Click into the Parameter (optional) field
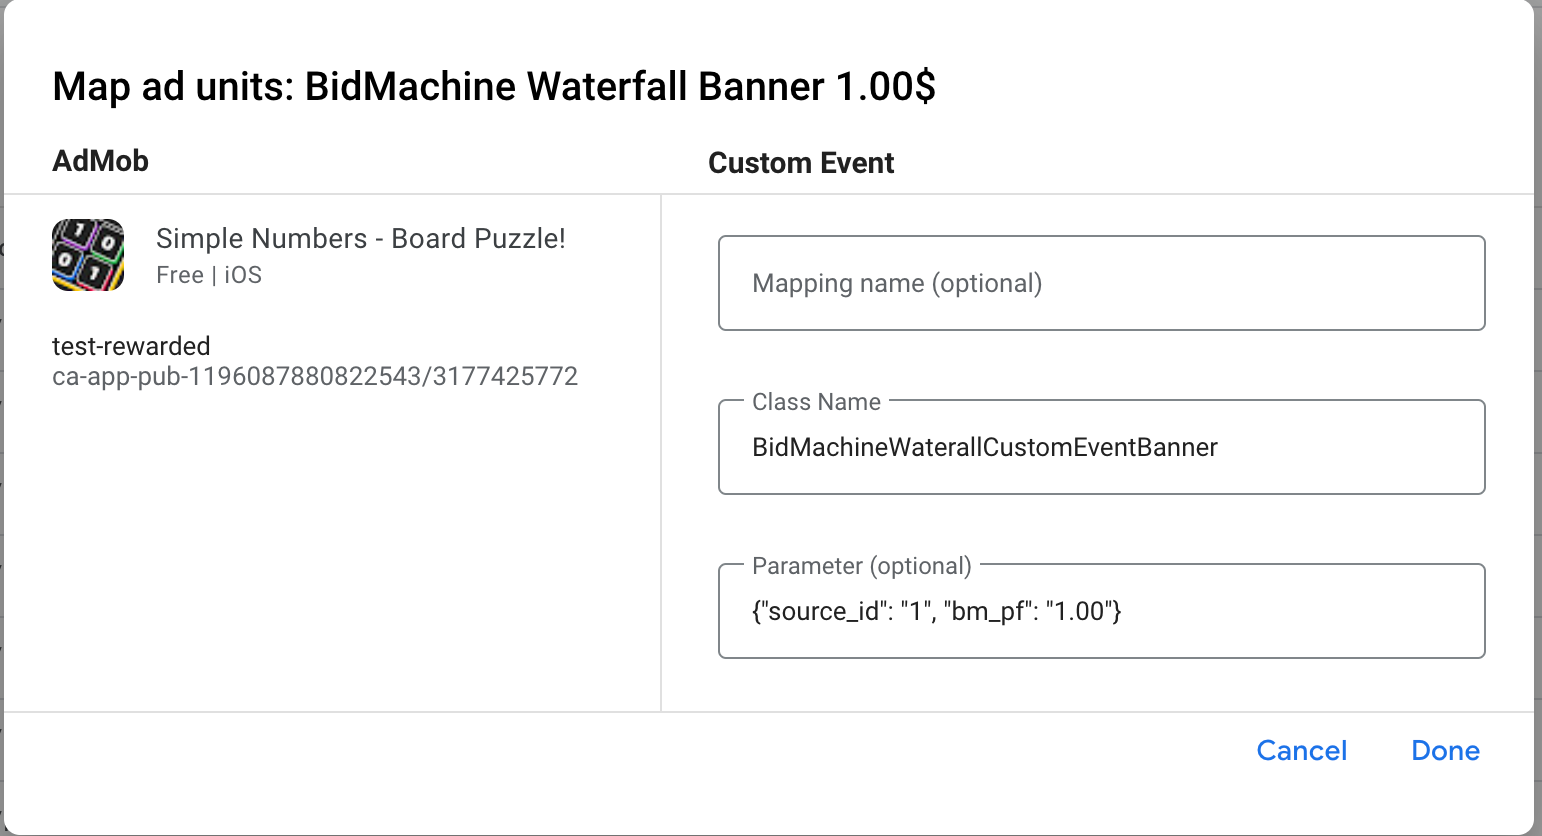The width and height of the screenshot is (1542, 836). pyautogui.click(x=1102, y=611)
